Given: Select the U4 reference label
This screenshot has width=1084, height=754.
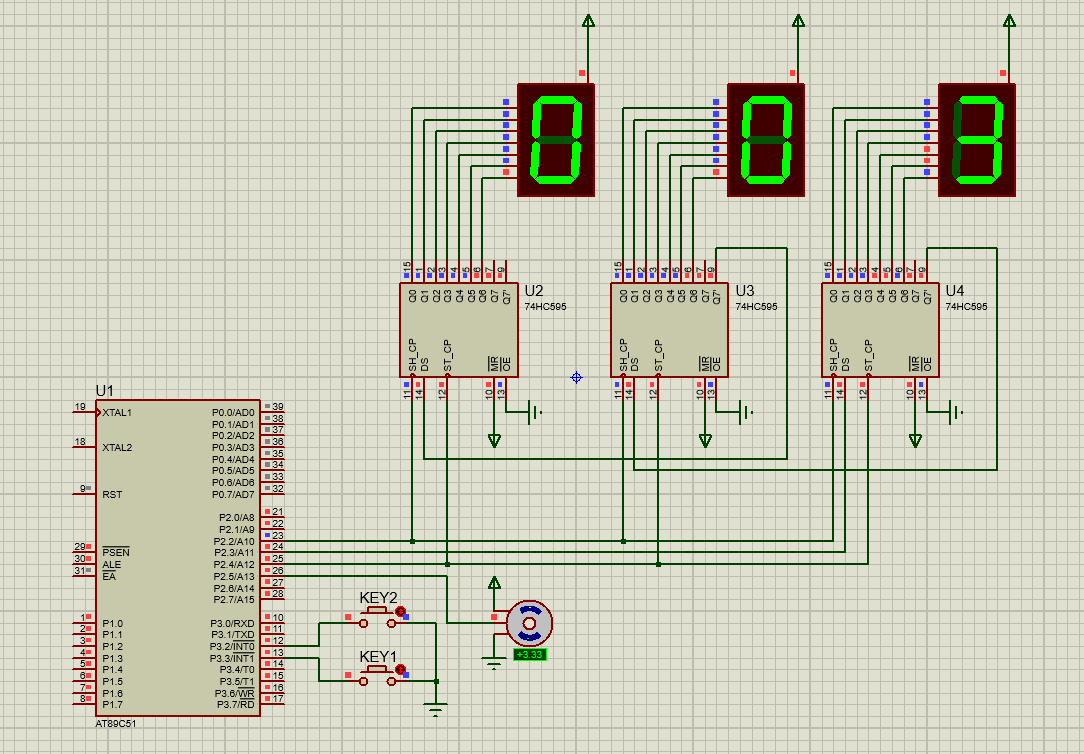Looking at the screenshot, I should click(x=955, y=291).
